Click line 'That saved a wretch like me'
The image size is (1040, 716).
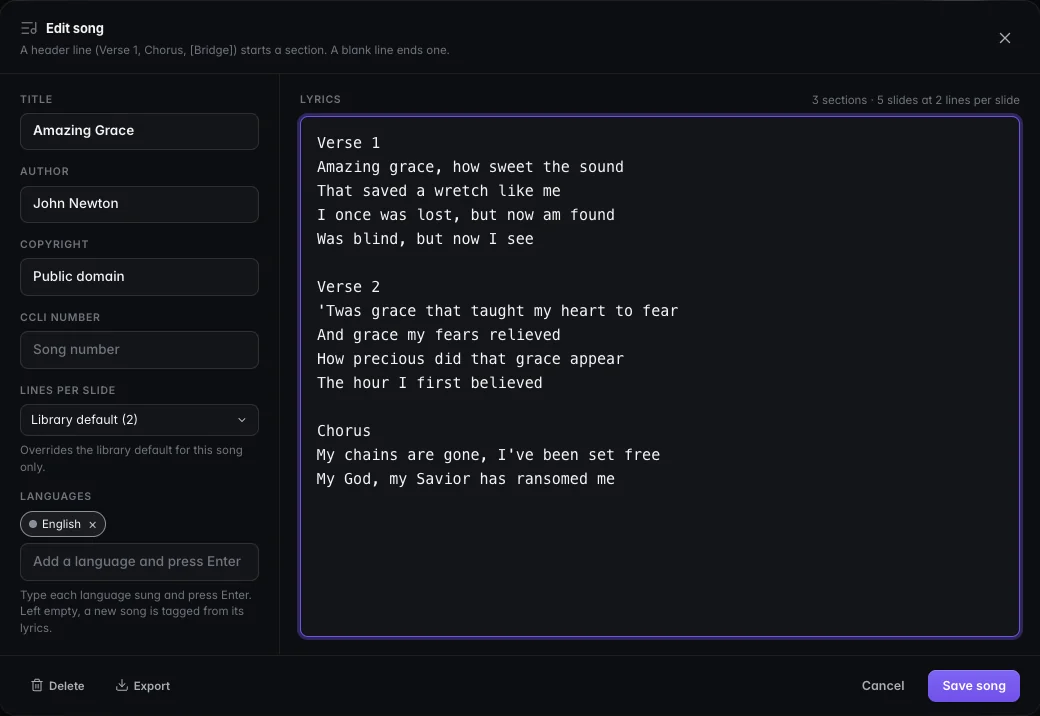click(x=438, y=191)
